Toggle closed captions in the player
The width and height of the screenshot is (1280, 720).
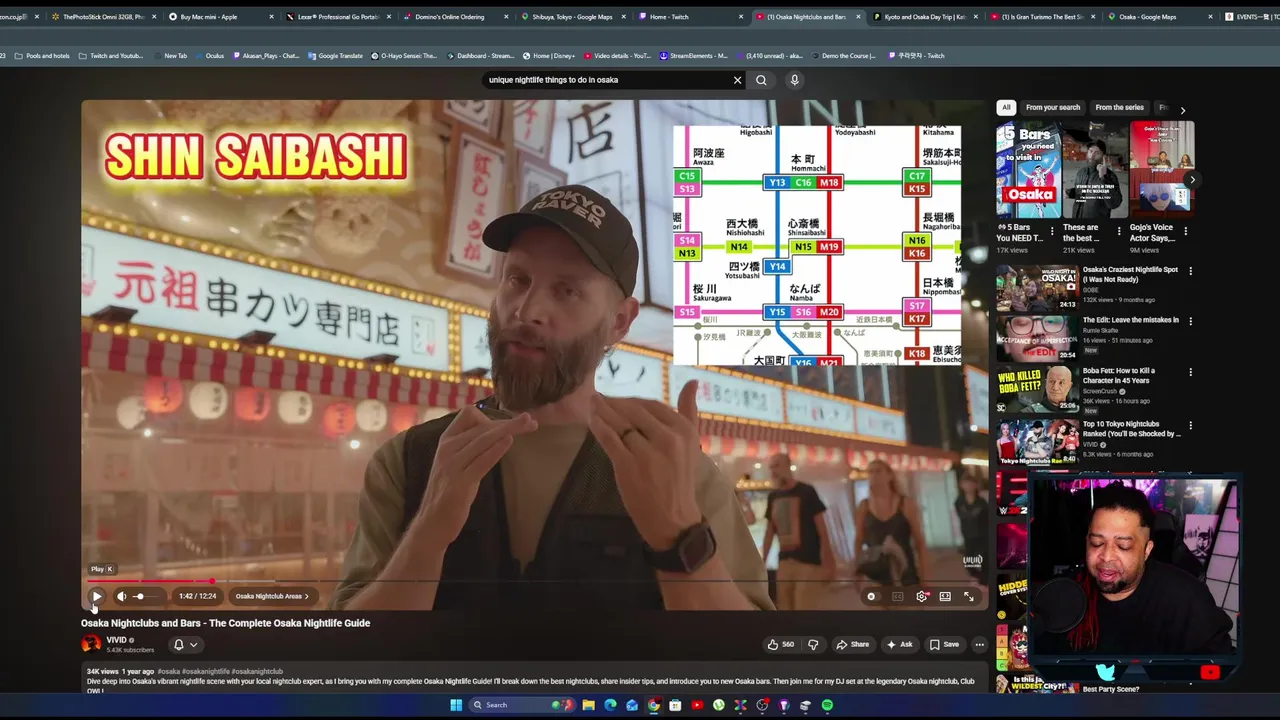click(897, 596)
